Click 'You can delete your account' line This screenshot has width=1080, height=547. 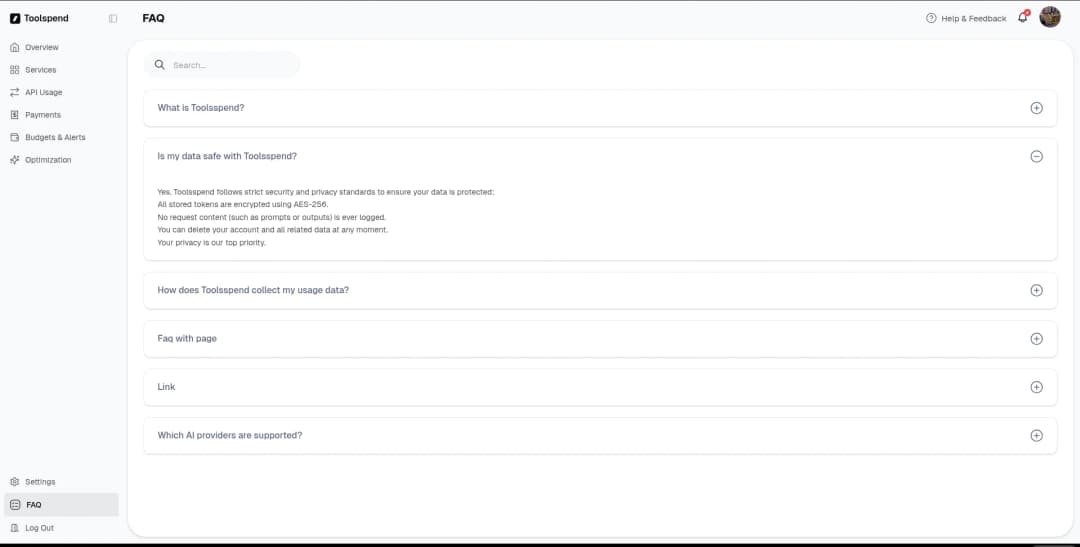point(273,229)
